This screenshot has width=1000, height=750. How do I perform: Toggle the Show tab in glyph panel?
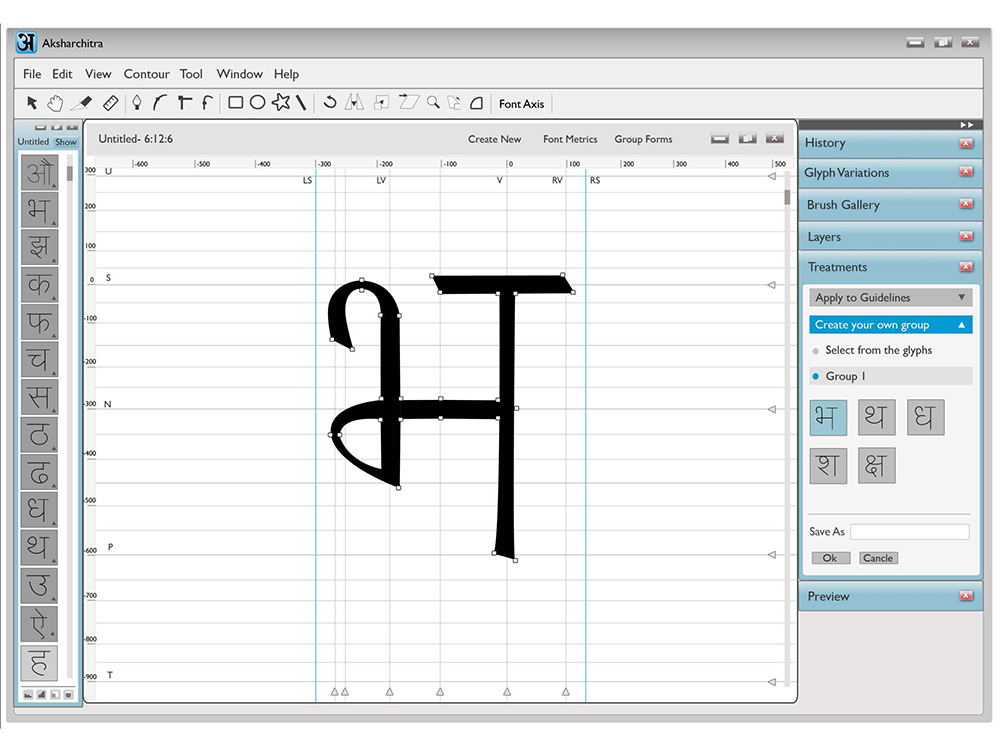coord(66,142)
